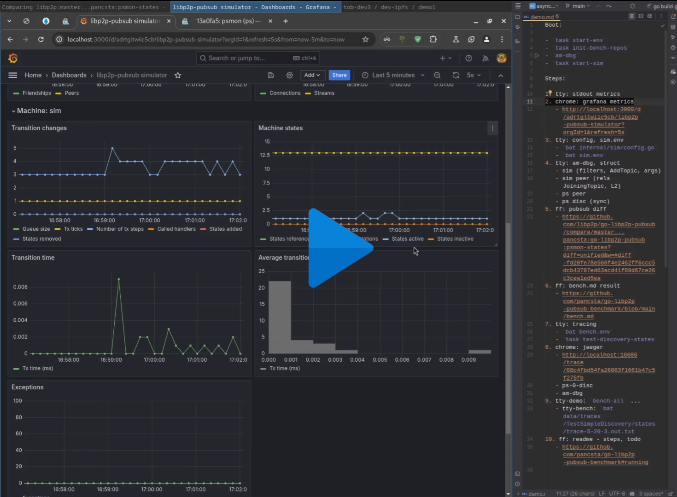Screen dimensions: 677x497
Task: Click the Search or jump to field
Action: pos(245,58)
